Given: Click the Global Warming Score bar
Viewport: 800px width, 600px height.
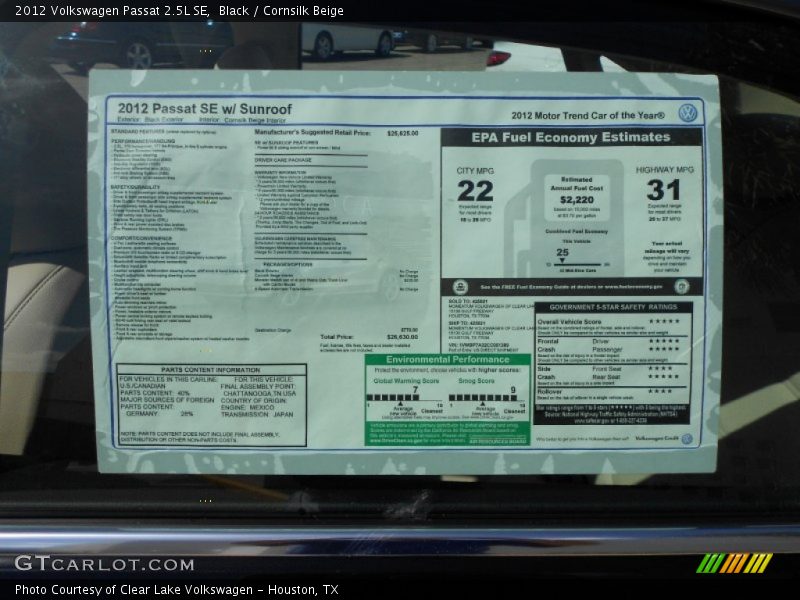Looking at the screenshot, I should point(404,397).
